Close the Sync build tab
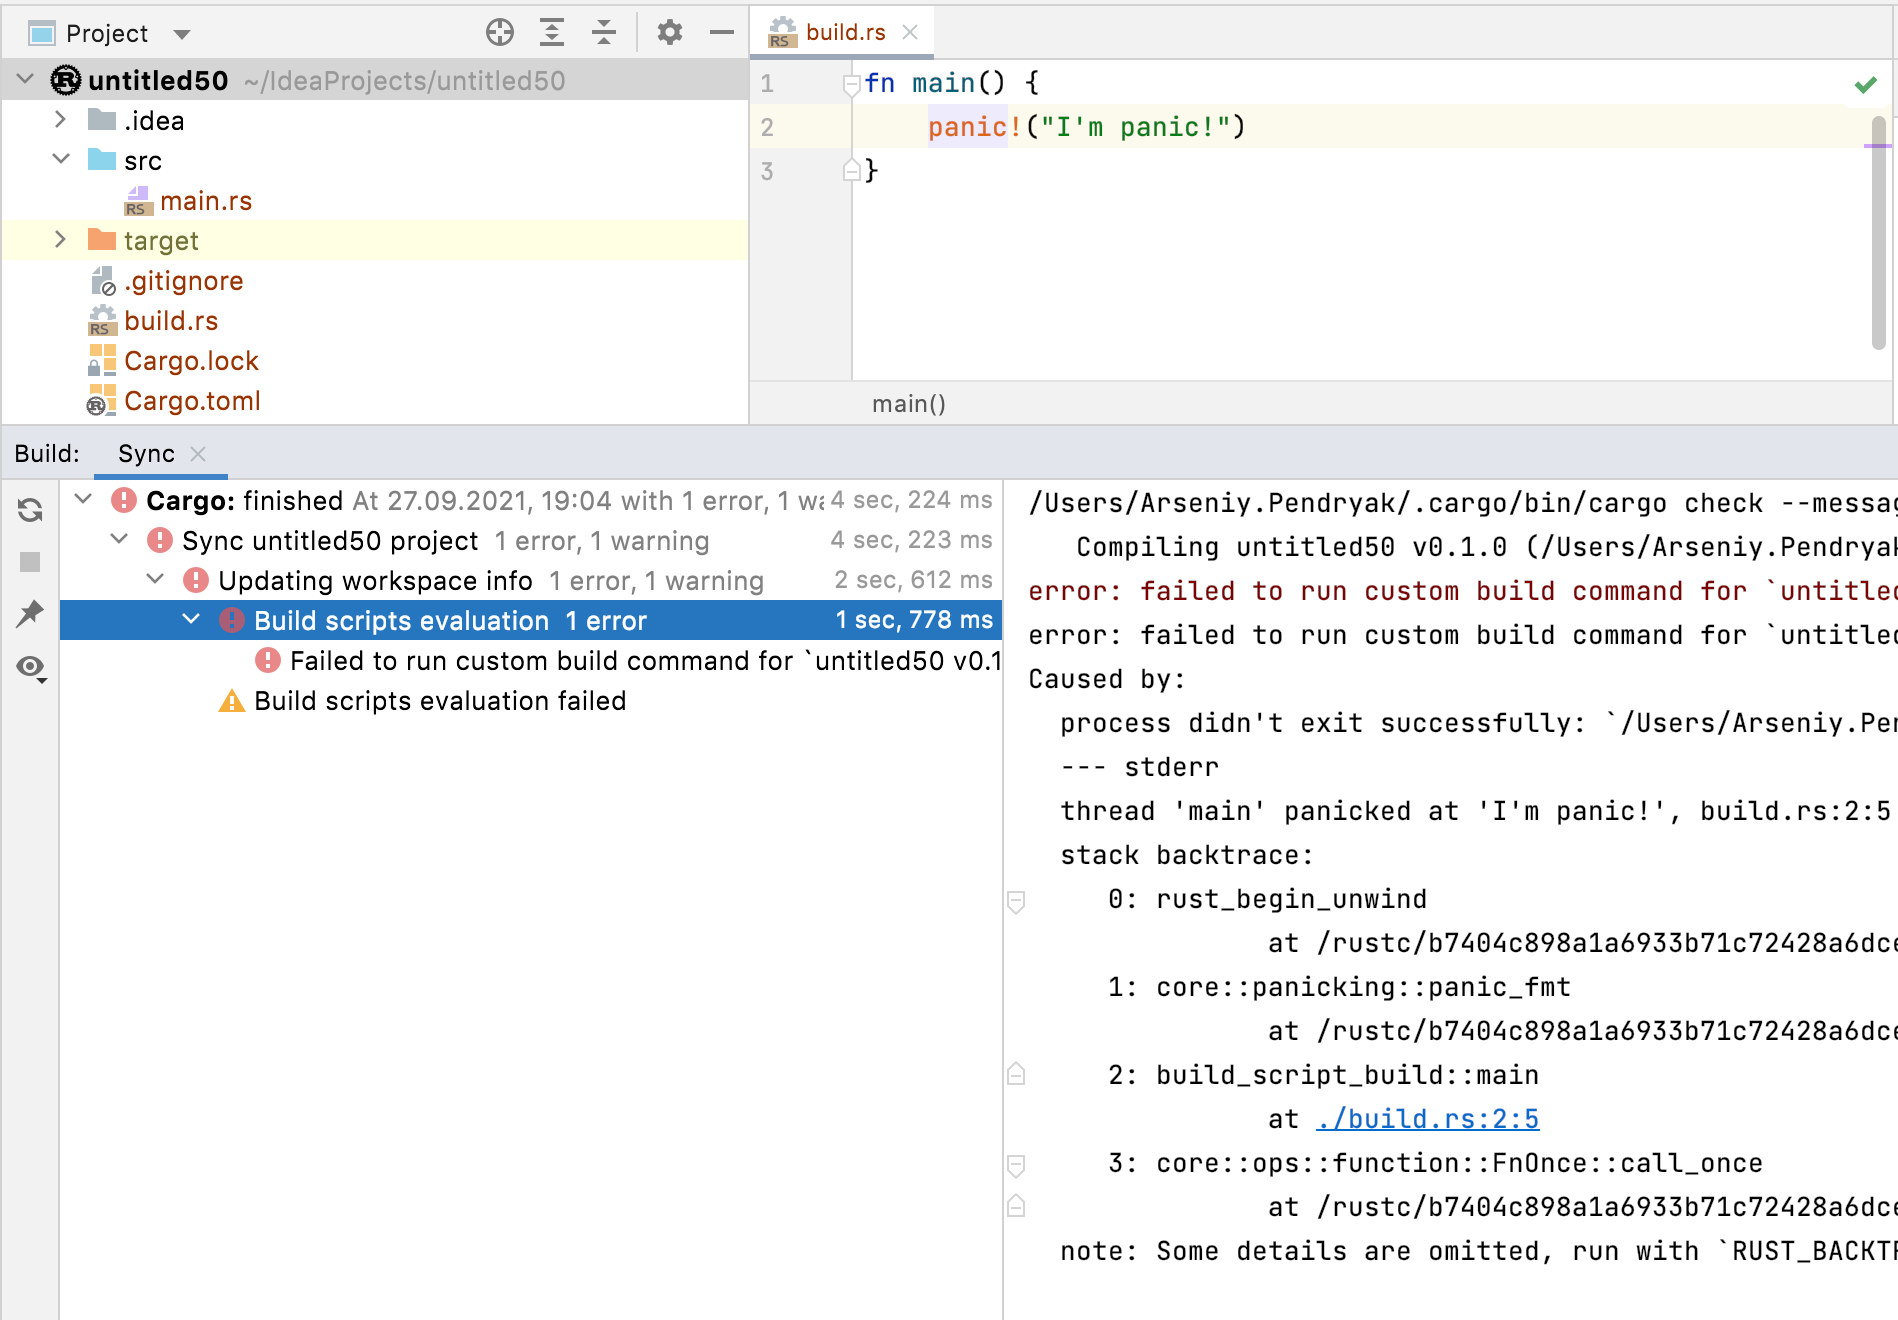Screen dimensions: 1898x1320 [198, 454]
